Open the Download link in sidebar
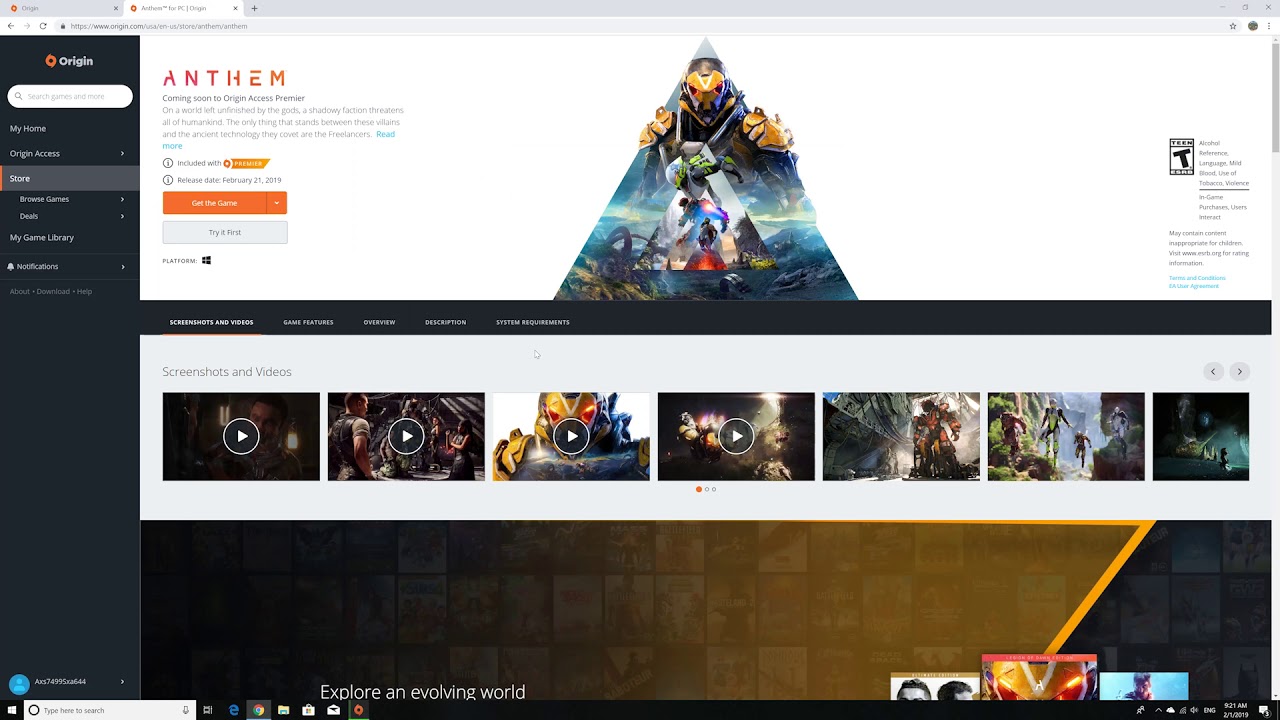This screenshot has height=720, width=1280. tap(53, 291)
